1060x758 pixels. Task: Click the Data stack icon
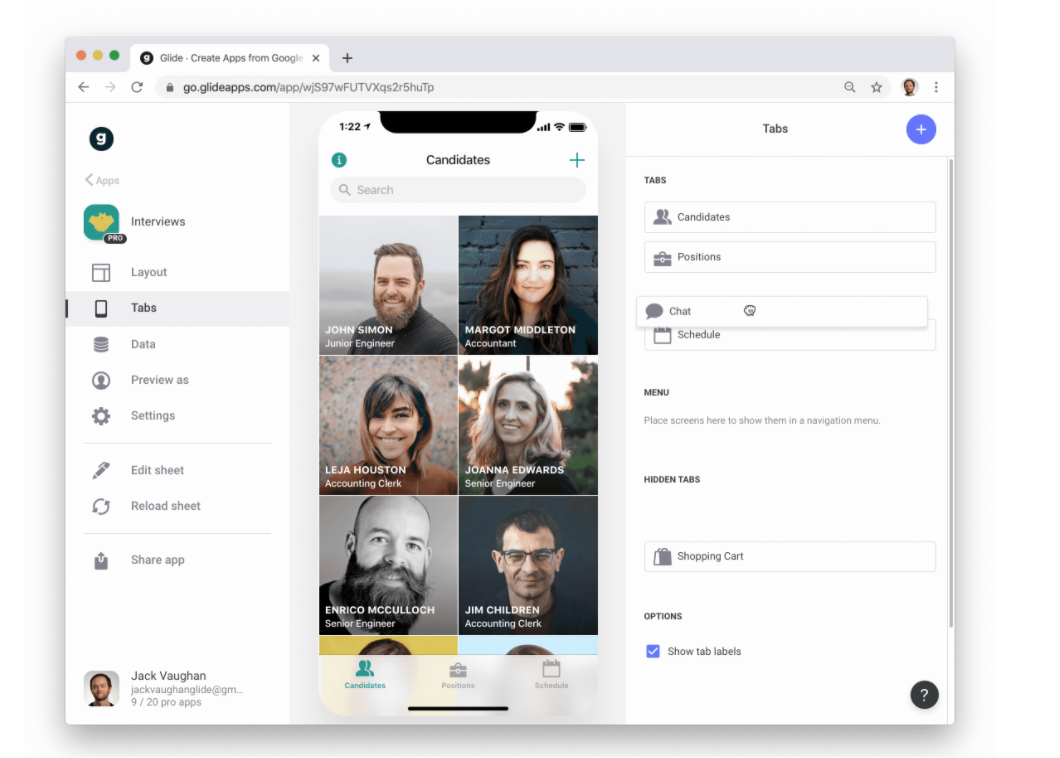click(101, 344)
